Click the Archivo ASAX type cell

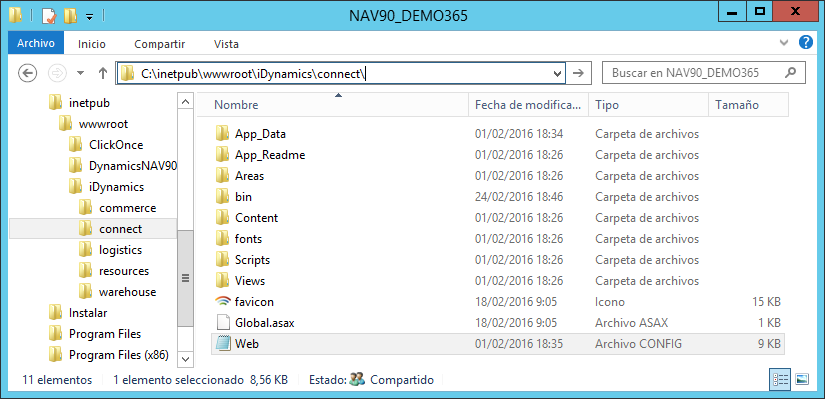tap(631, 323)
